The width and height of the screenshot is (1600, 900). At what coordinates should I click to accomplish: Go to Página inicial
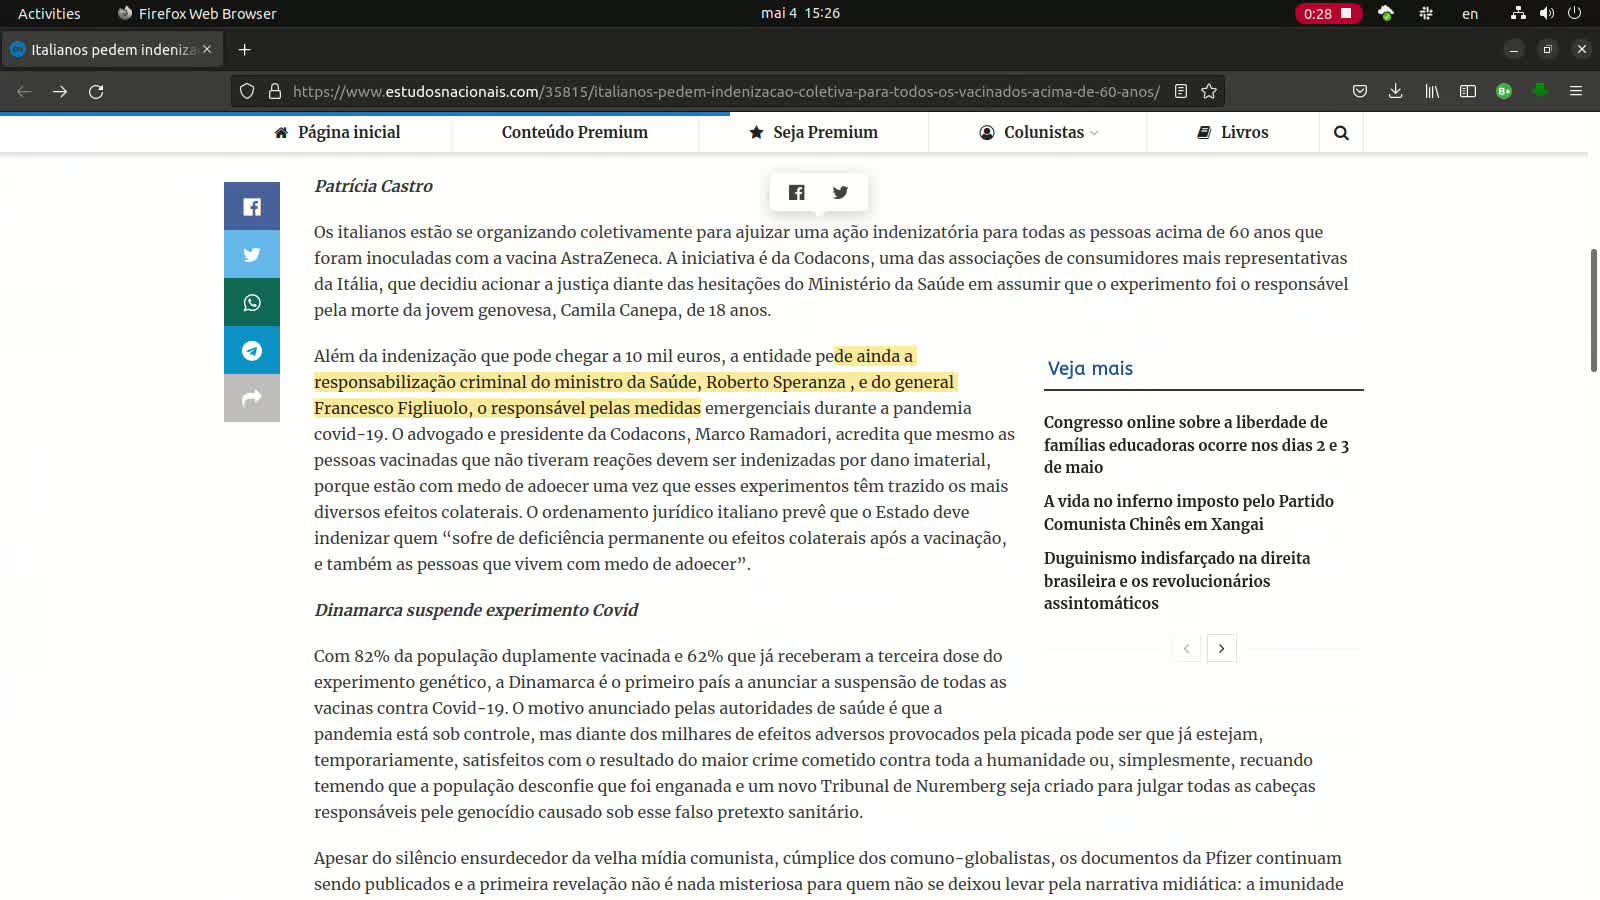(337, 133)
